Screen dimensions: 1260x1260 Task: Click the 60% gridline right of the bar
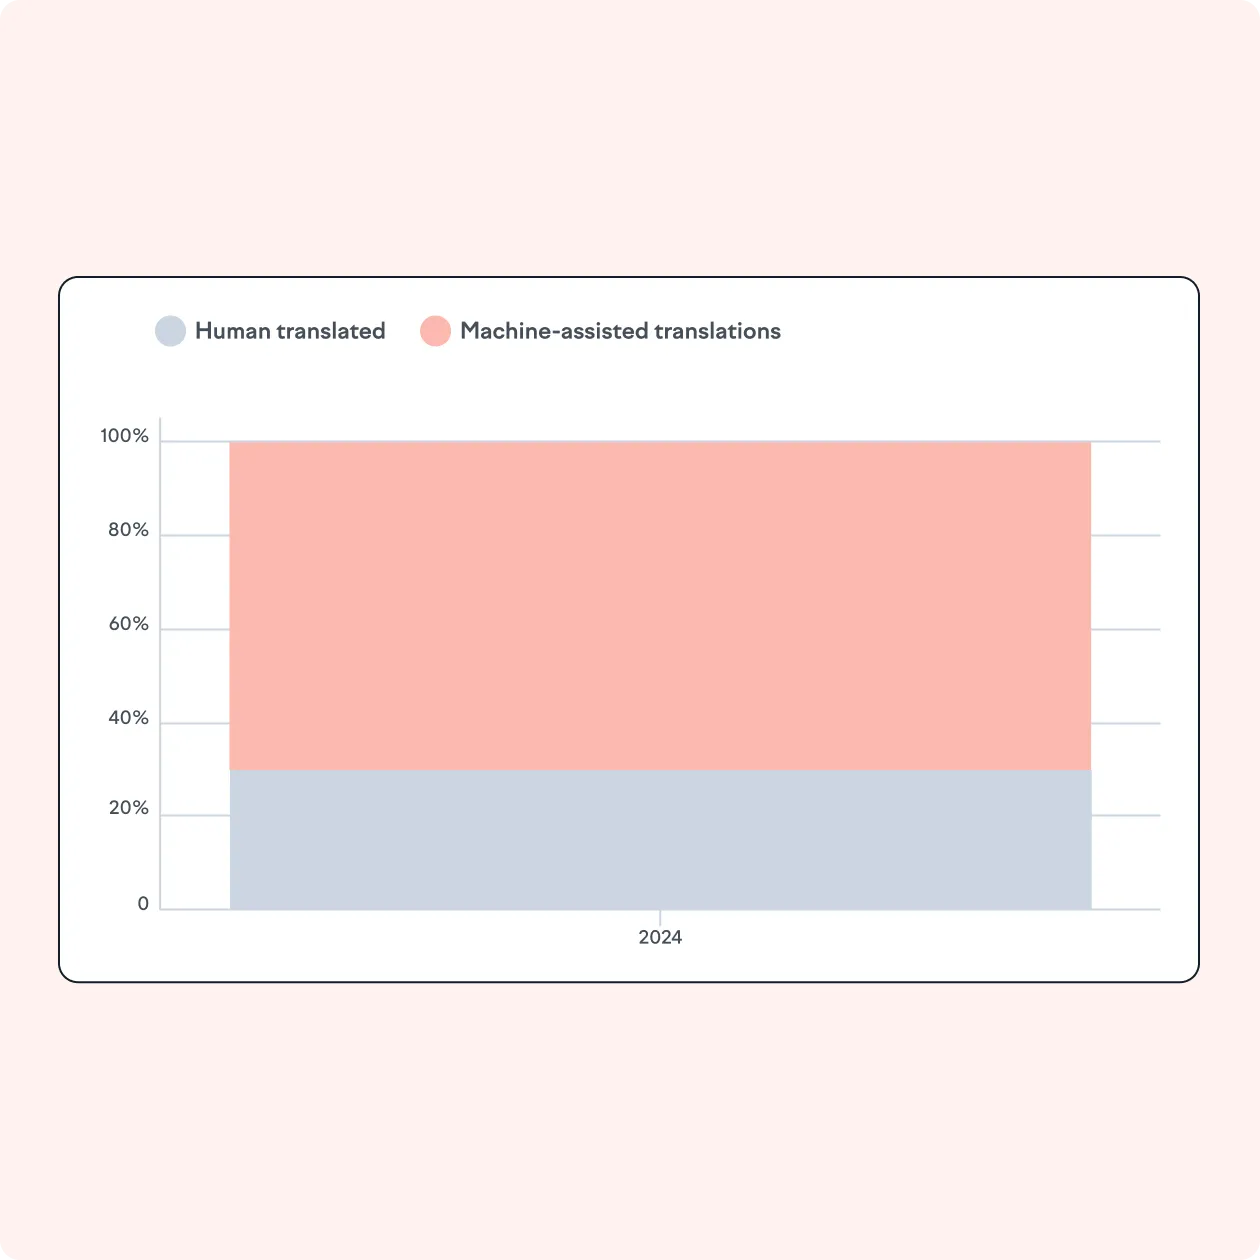tap(1125, 629)
